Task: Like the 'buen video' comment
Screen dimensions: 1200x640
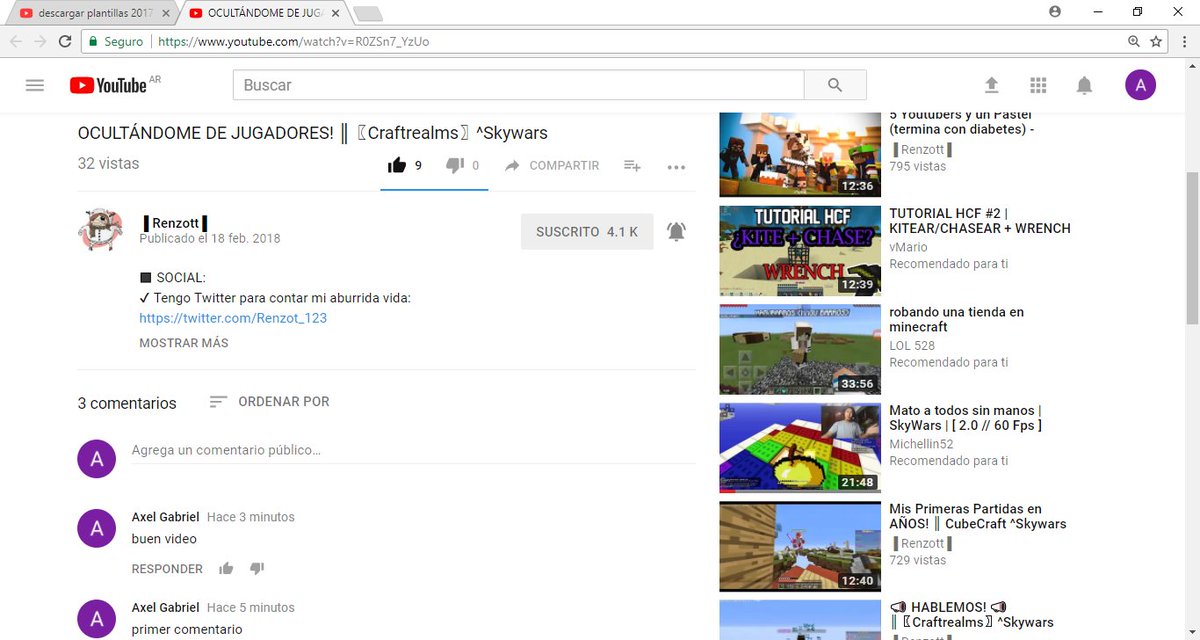Action: [x=226, y=569]
